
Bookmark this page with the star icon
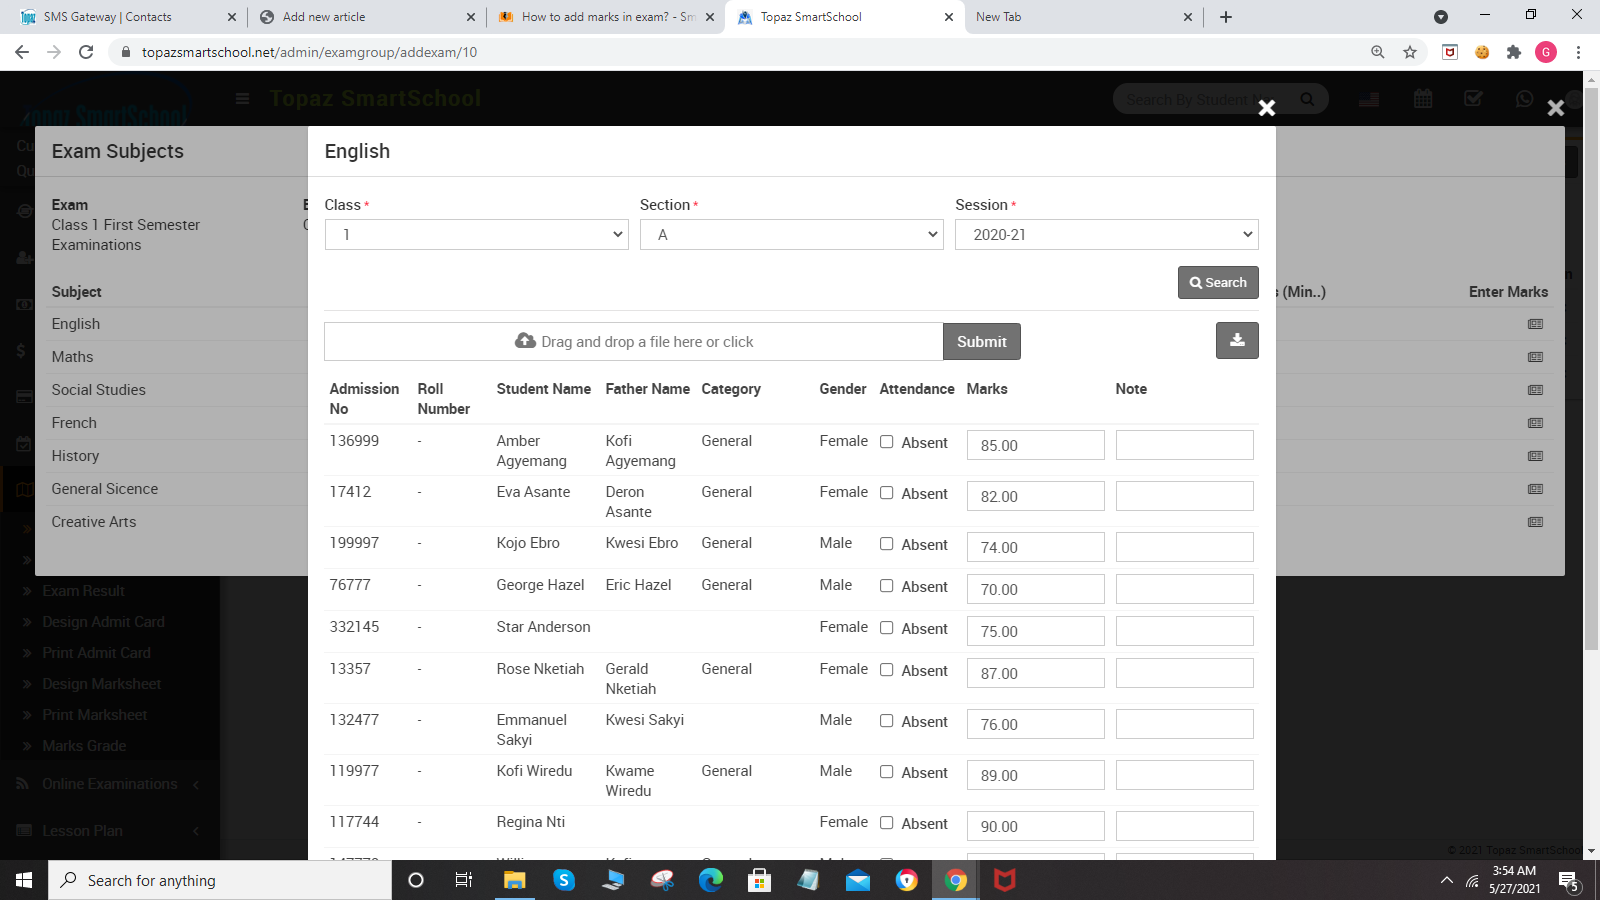pyautogui.click(x=1410, y=52)
